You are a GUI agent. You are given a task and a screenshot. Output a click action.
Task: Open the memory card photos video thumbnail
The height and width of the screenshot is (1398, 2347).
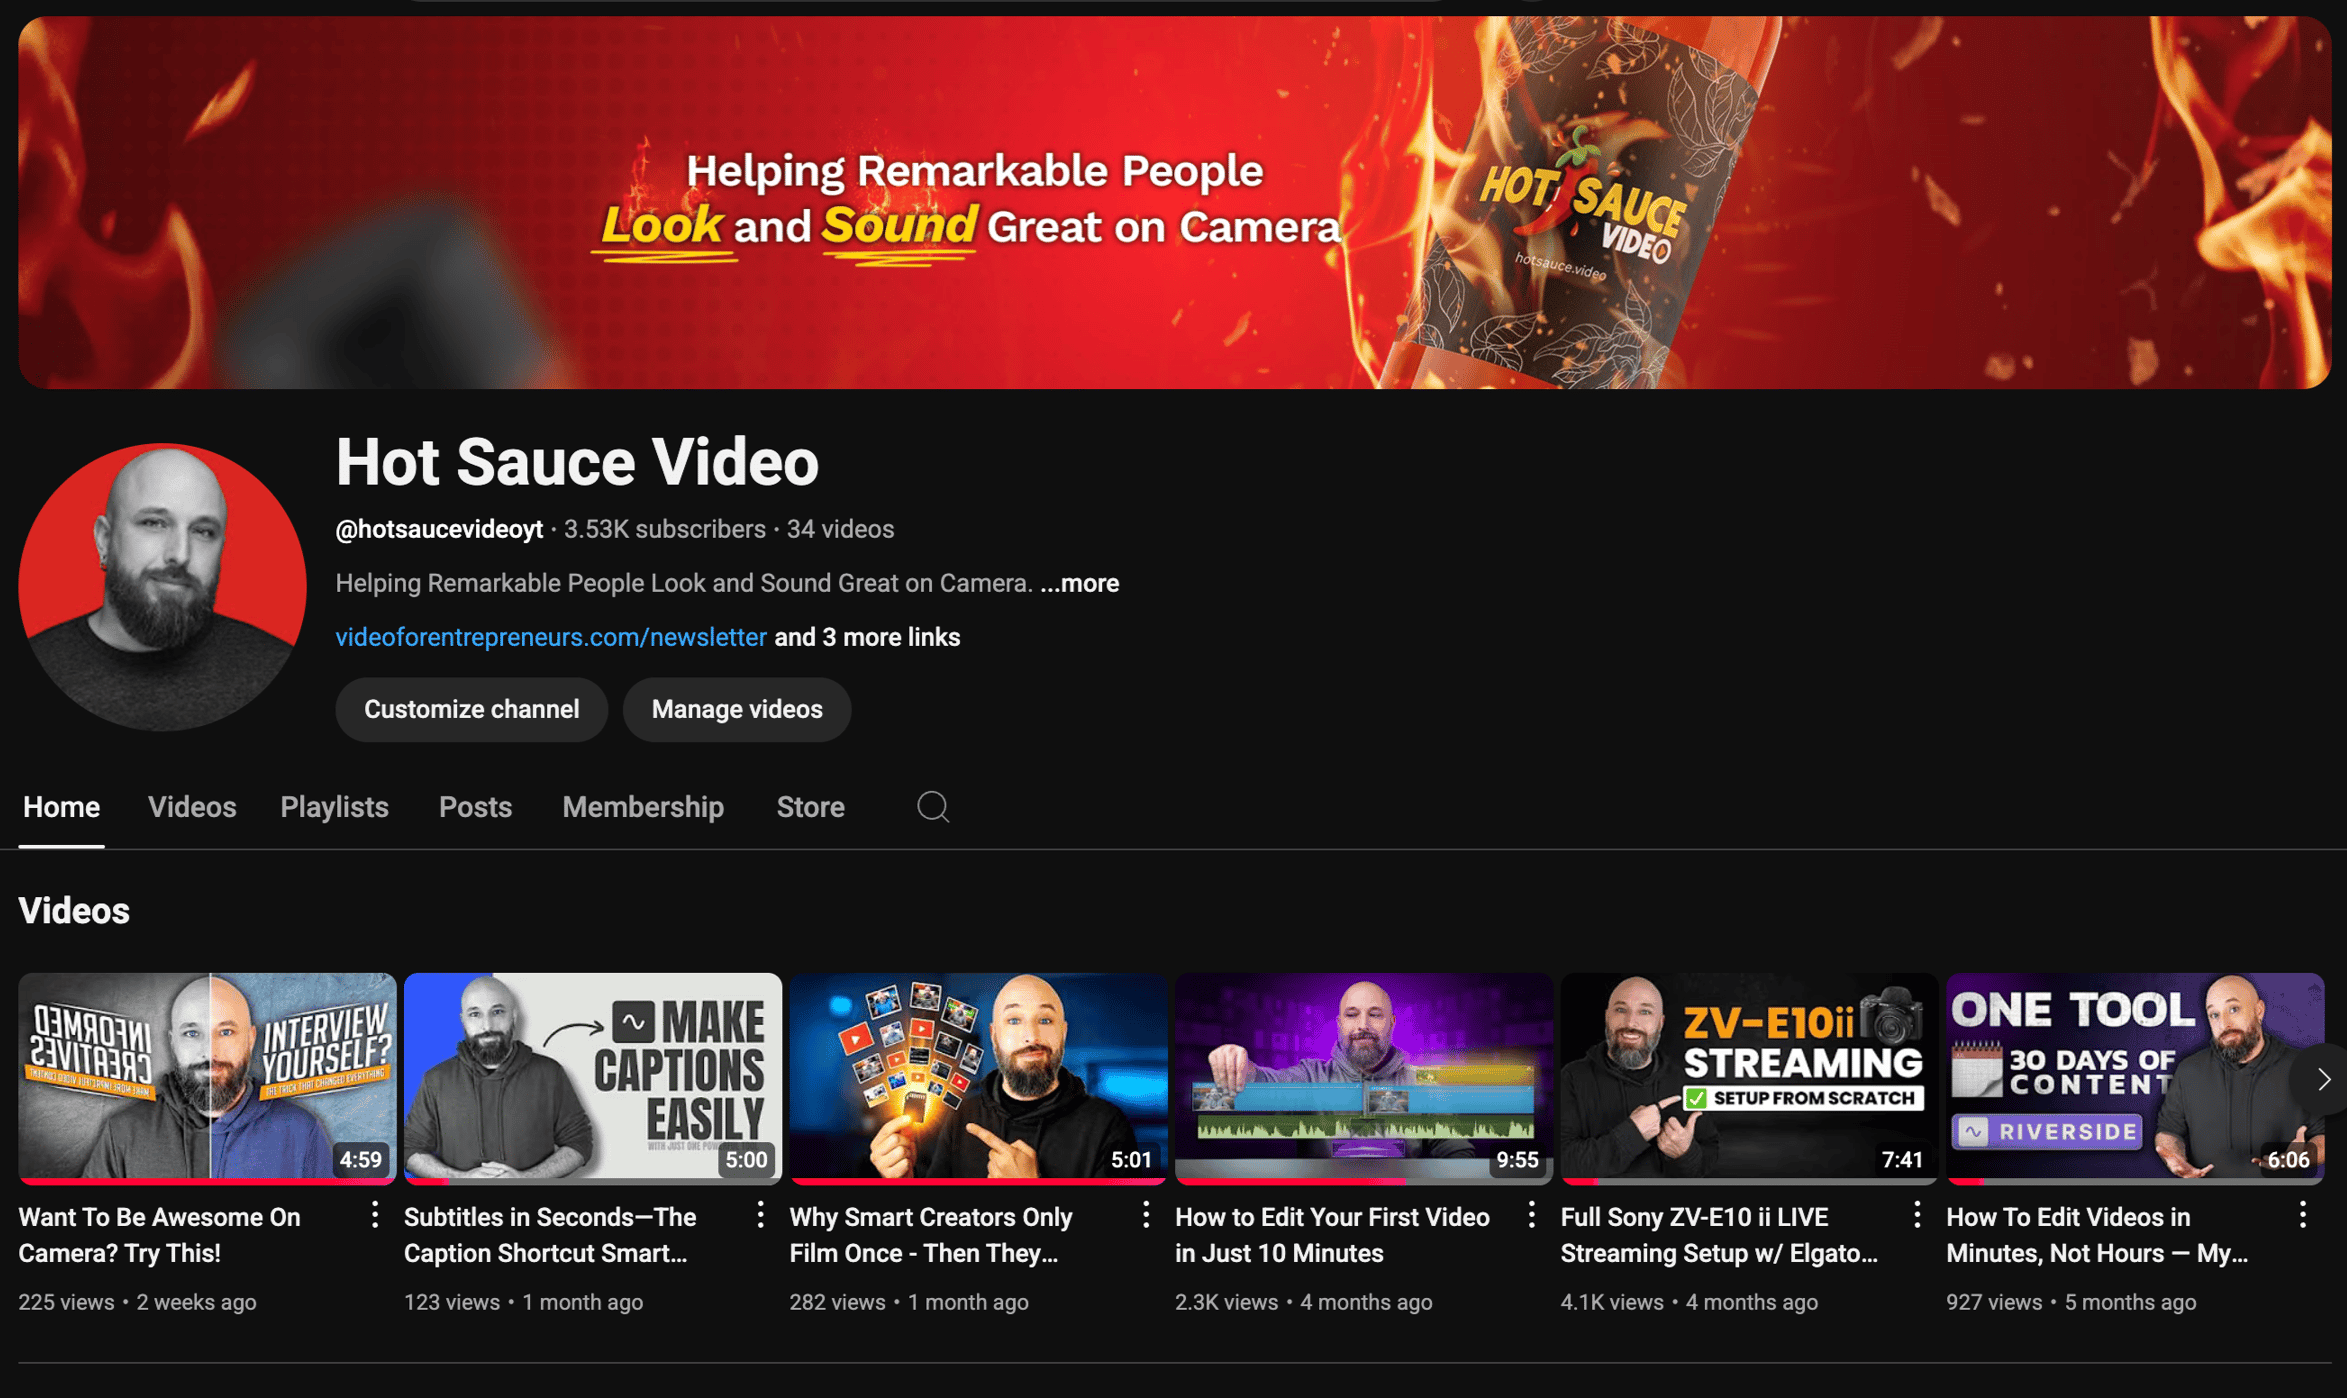978,1079
